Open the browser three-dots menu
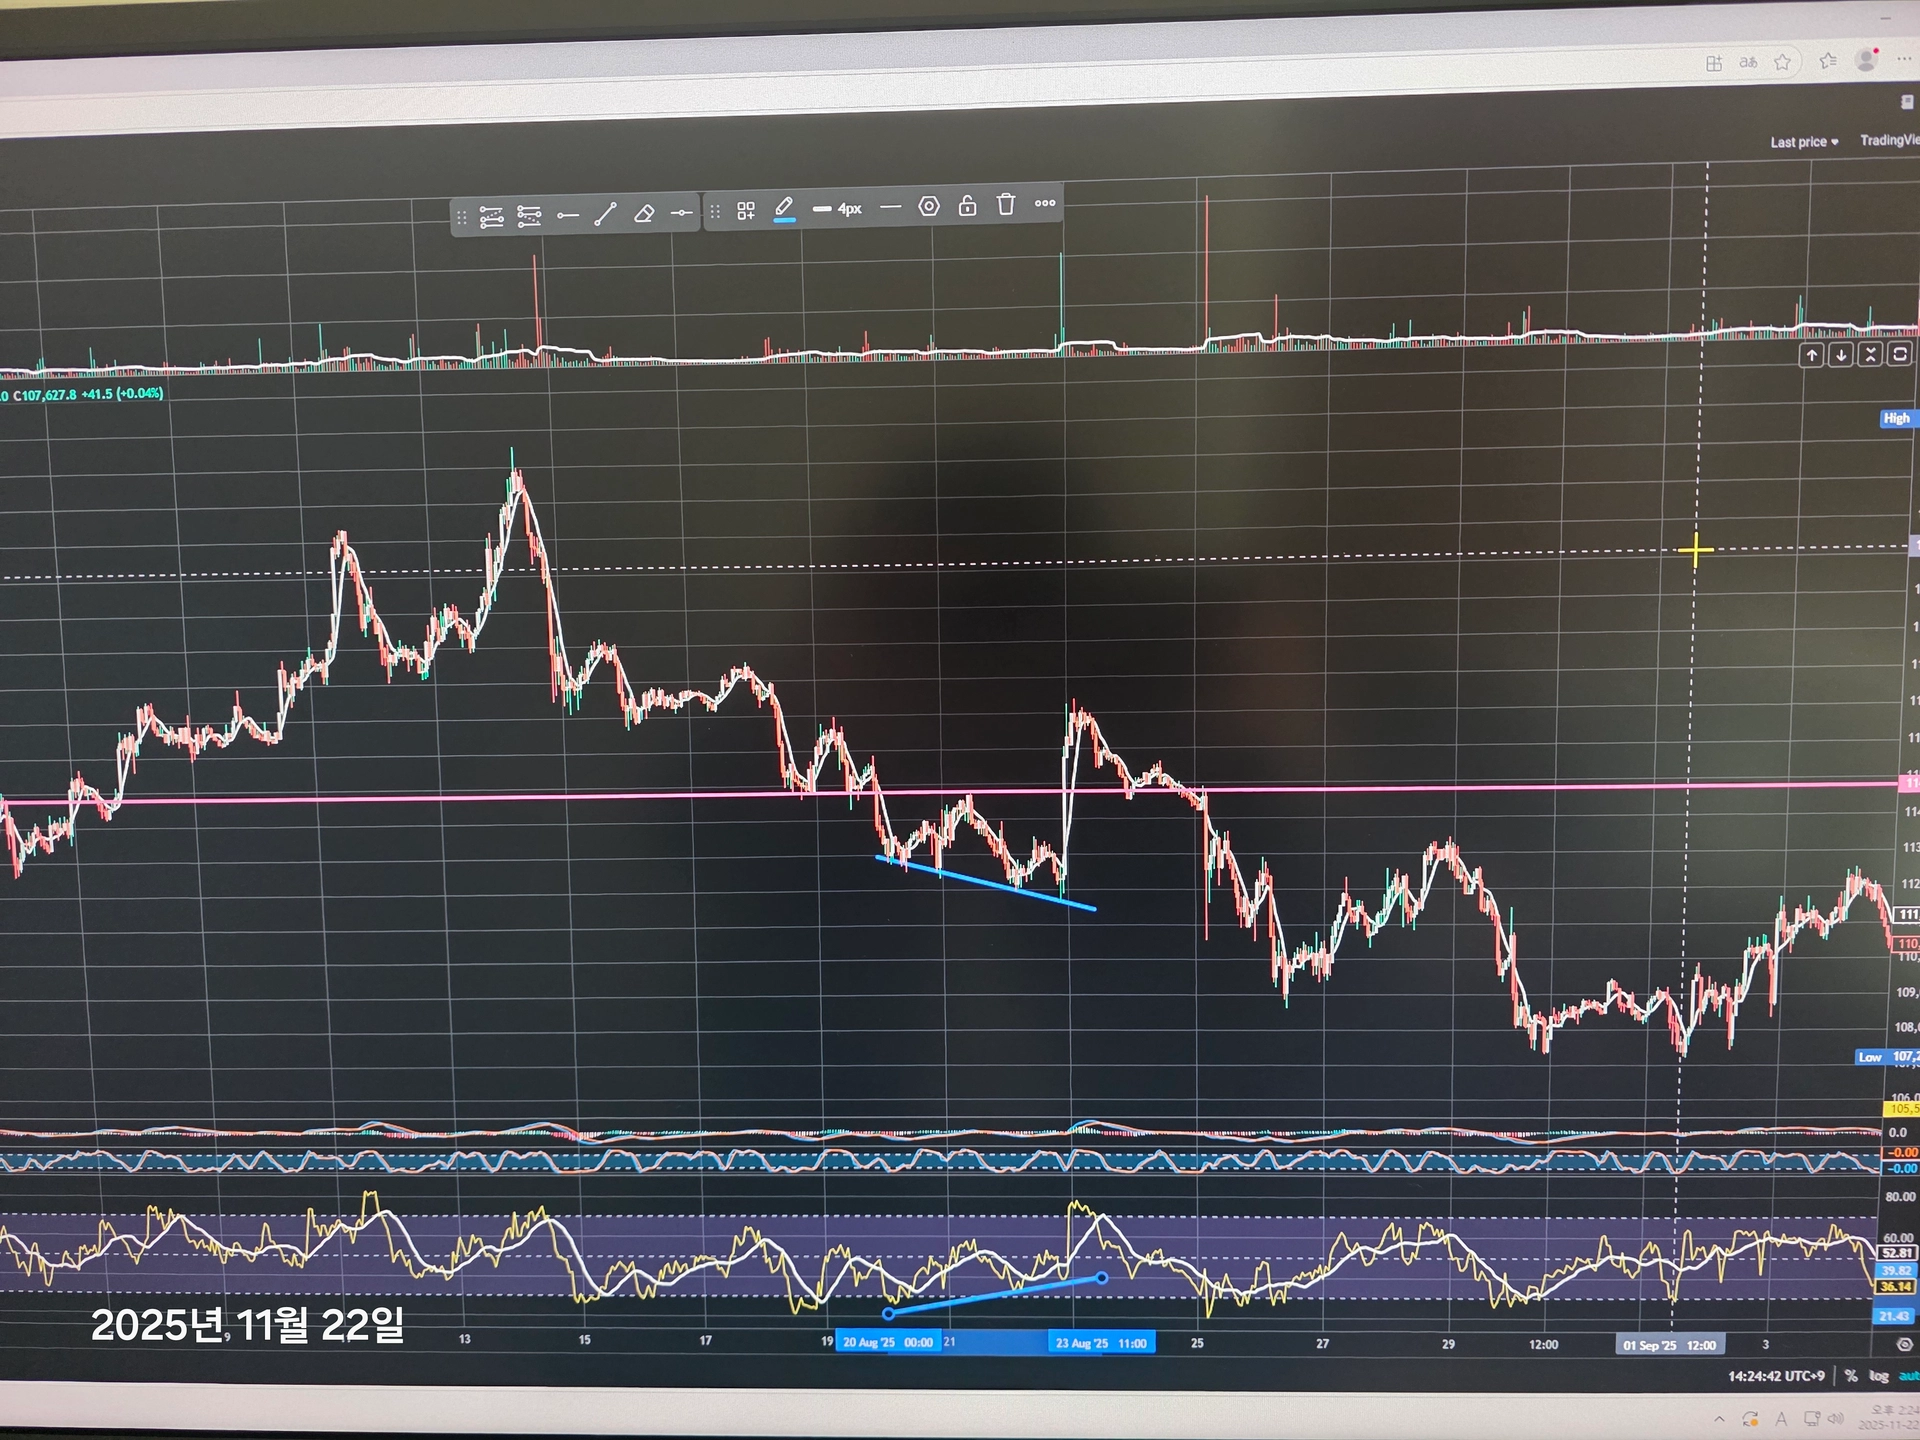The image size is (1920, 1440). [x=1904, y=59]
